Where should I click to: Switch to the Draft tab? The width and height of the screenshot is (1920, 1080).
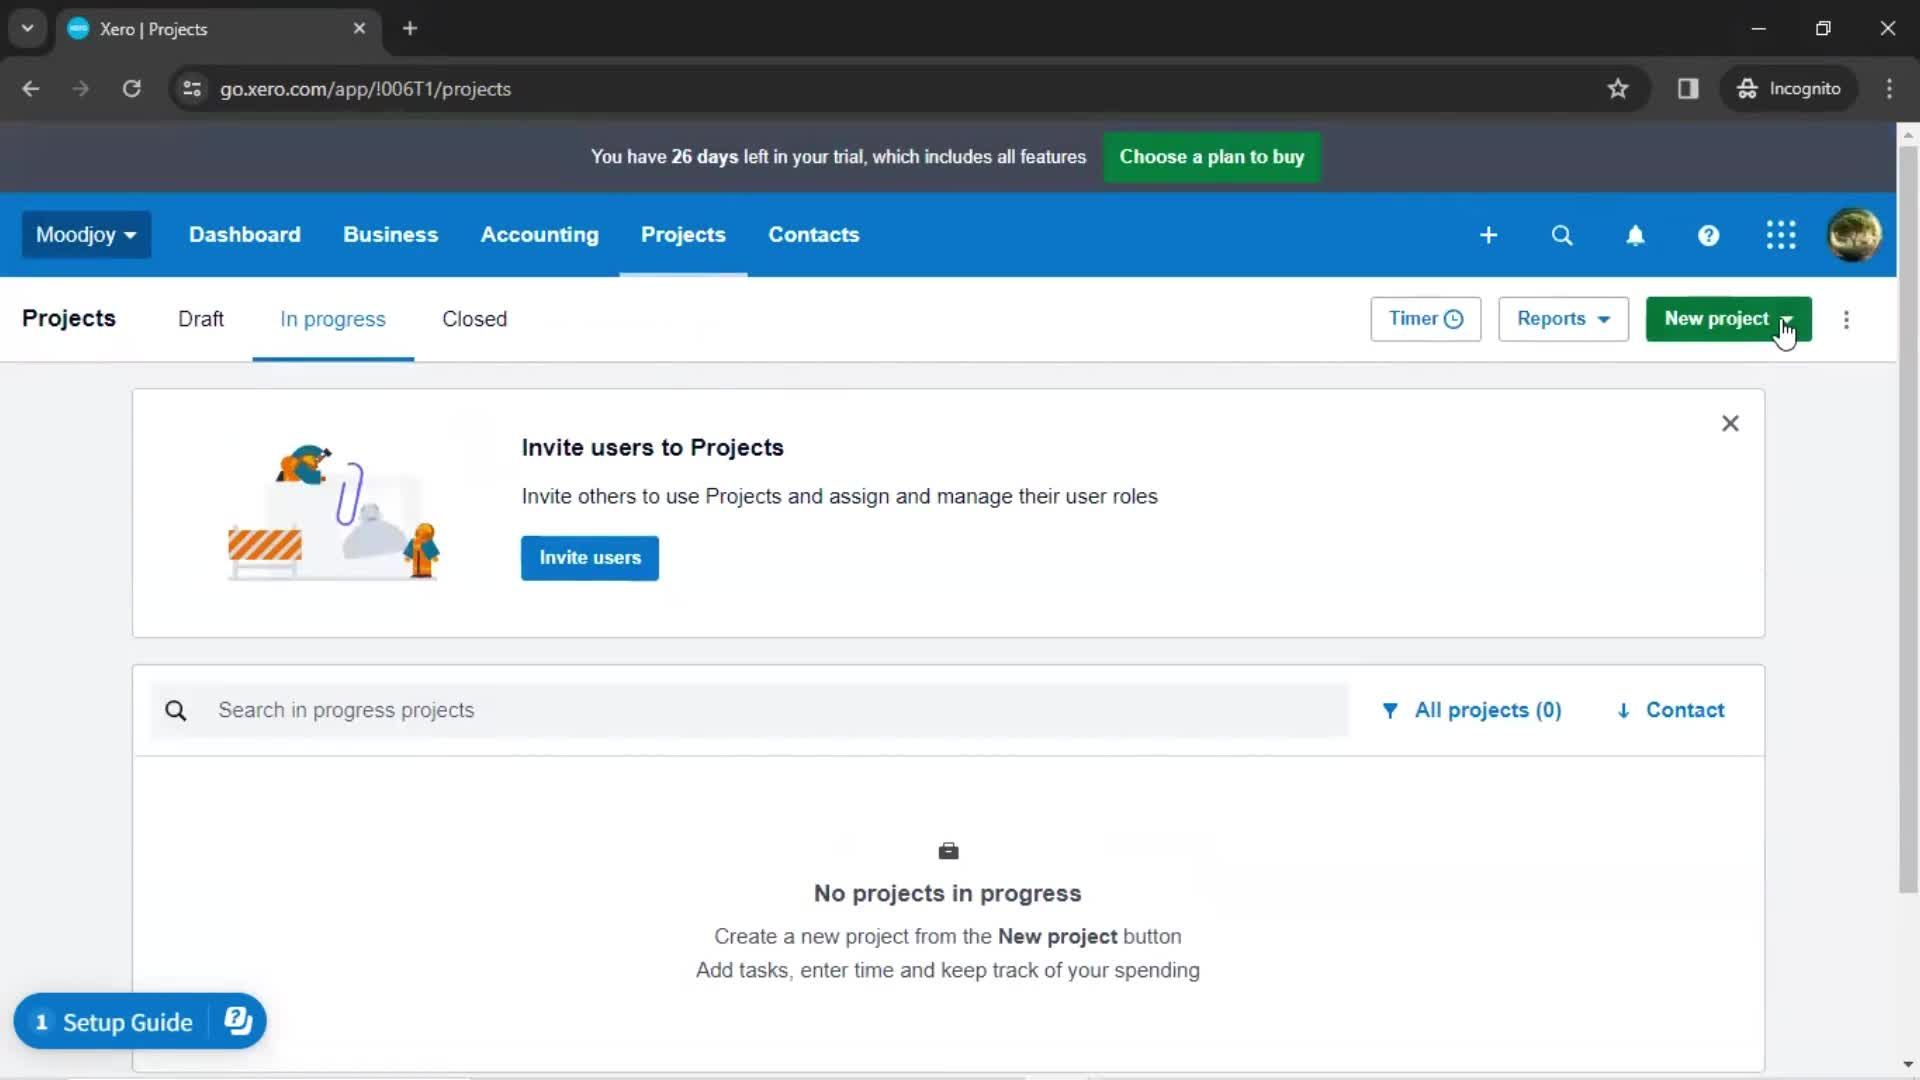(201, 319)
